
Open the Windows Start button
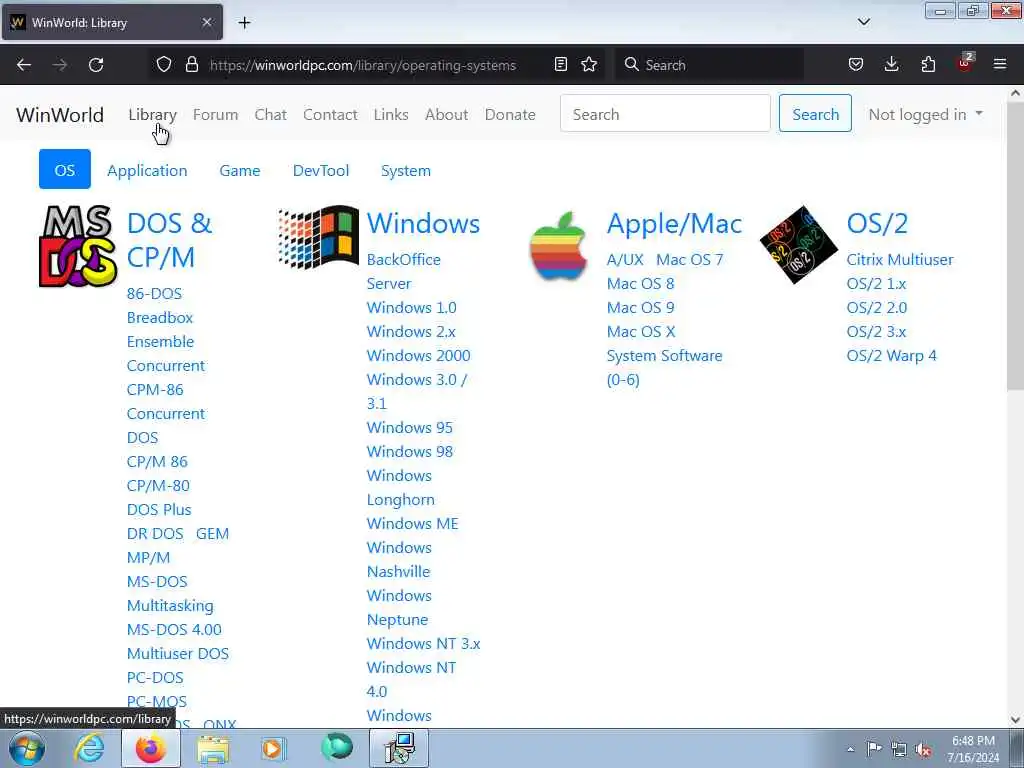[27, 748]
